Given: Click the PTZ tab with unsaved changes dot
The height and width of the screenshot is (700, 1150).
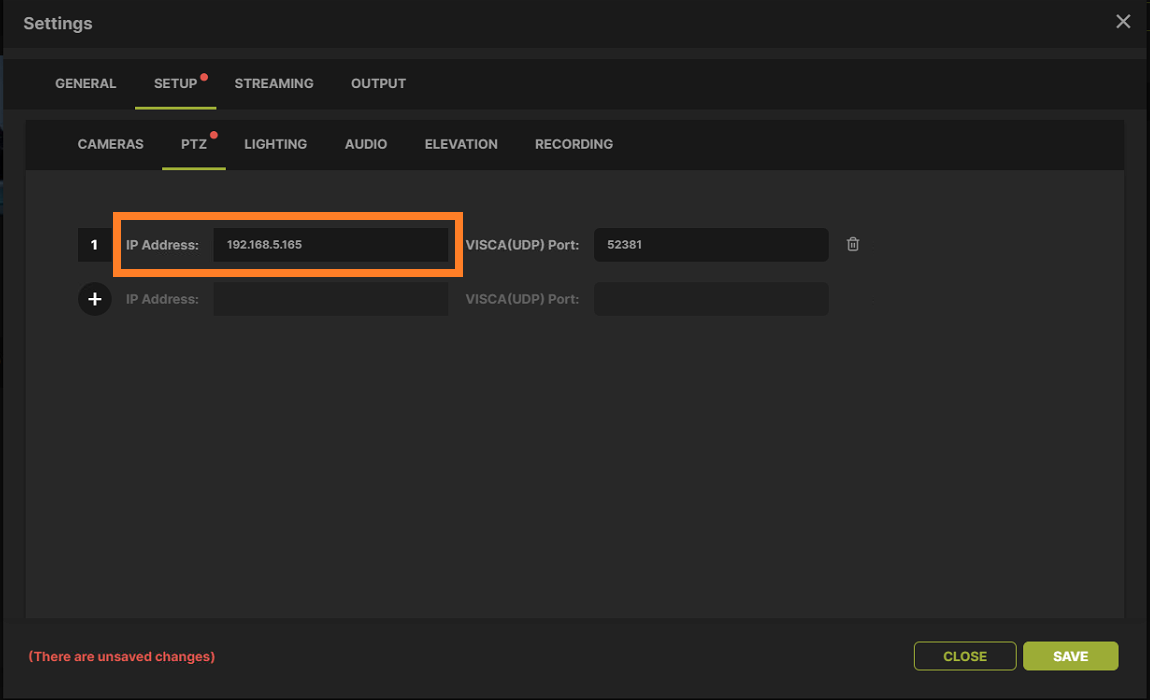Looking at the screenshot, I should (192, 144).
